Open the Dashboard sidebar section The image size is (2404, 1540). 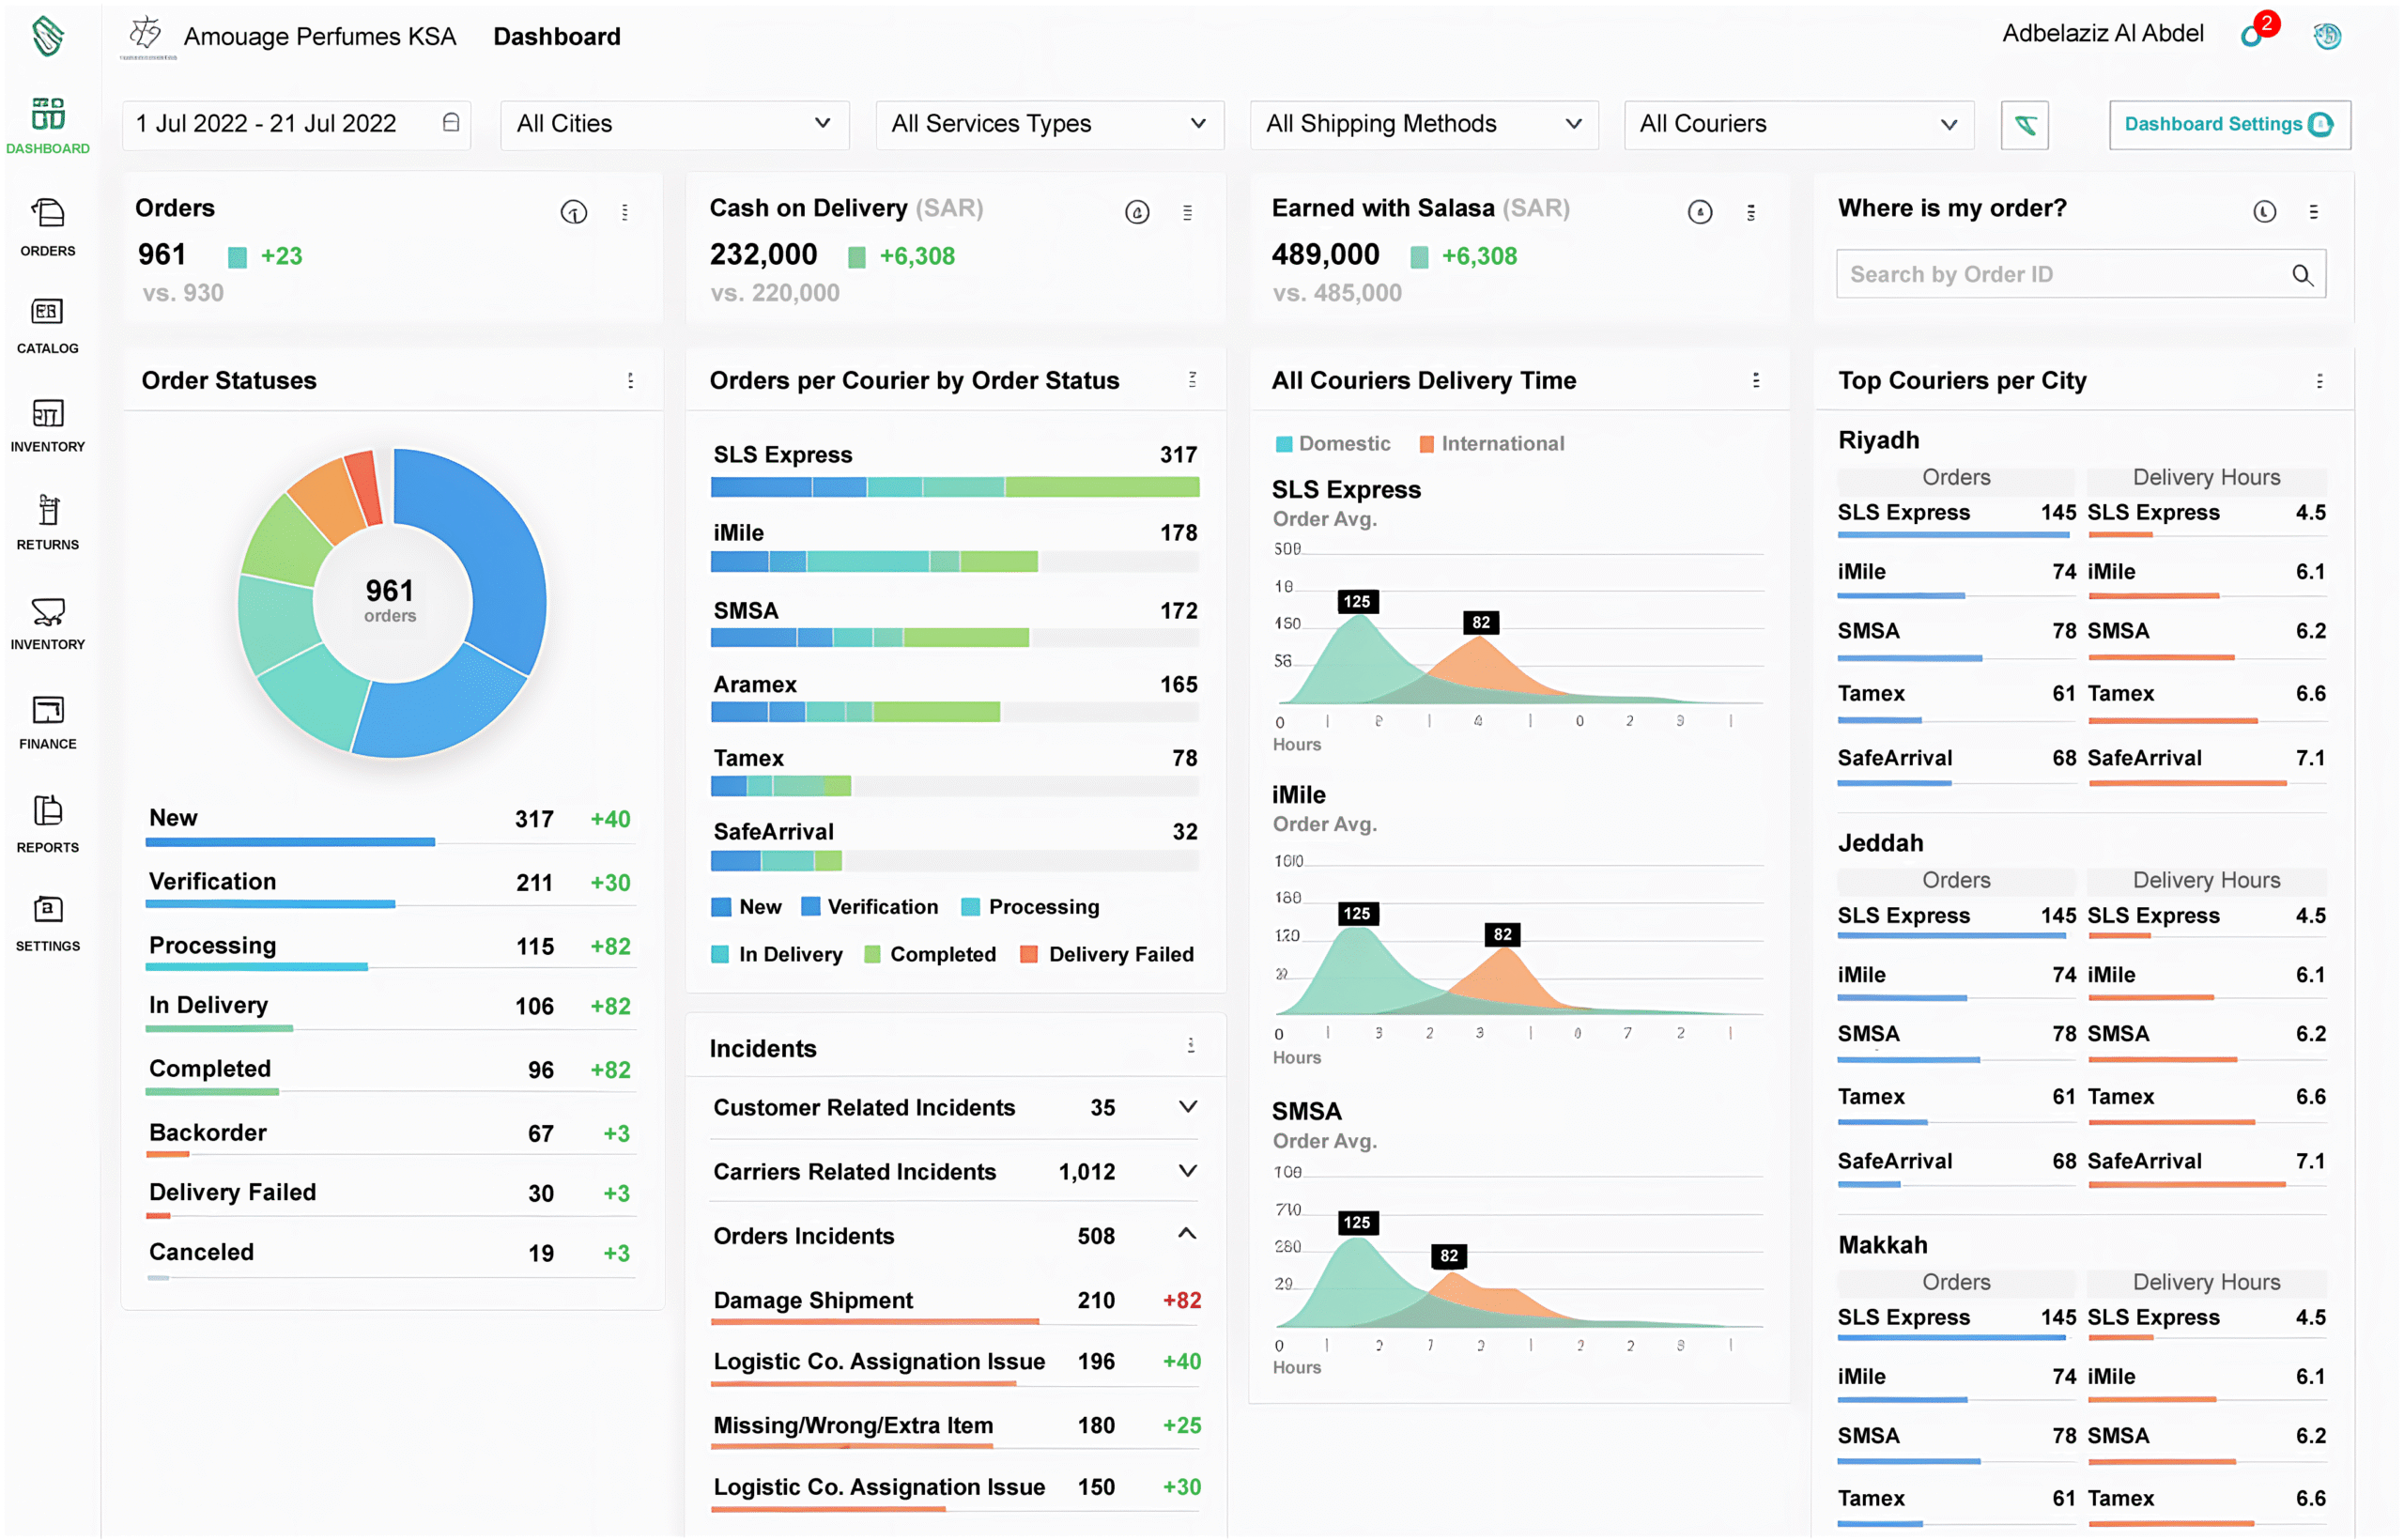click(47, 126)
